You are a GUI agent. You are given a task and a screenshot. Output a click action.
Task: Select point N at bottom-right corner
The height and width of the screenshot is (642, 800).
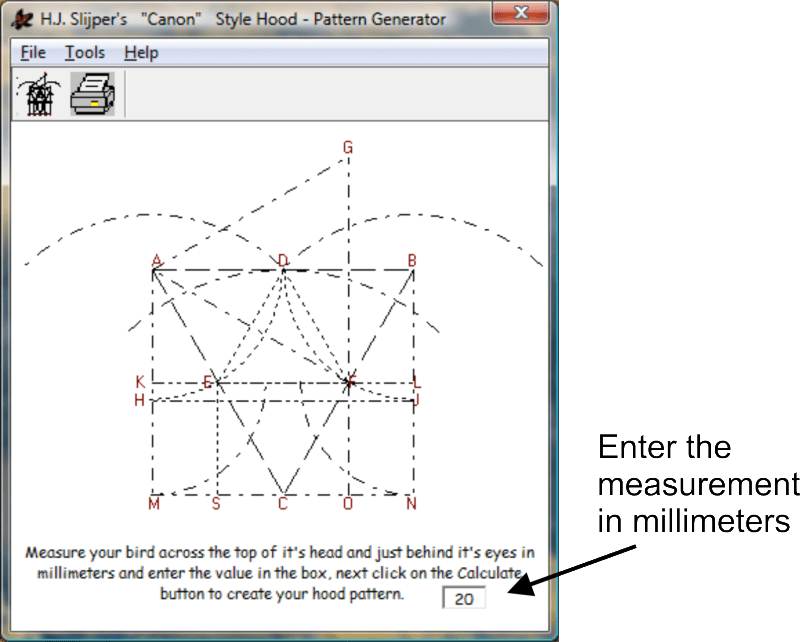pyautogui.click(x=411, y=503)
